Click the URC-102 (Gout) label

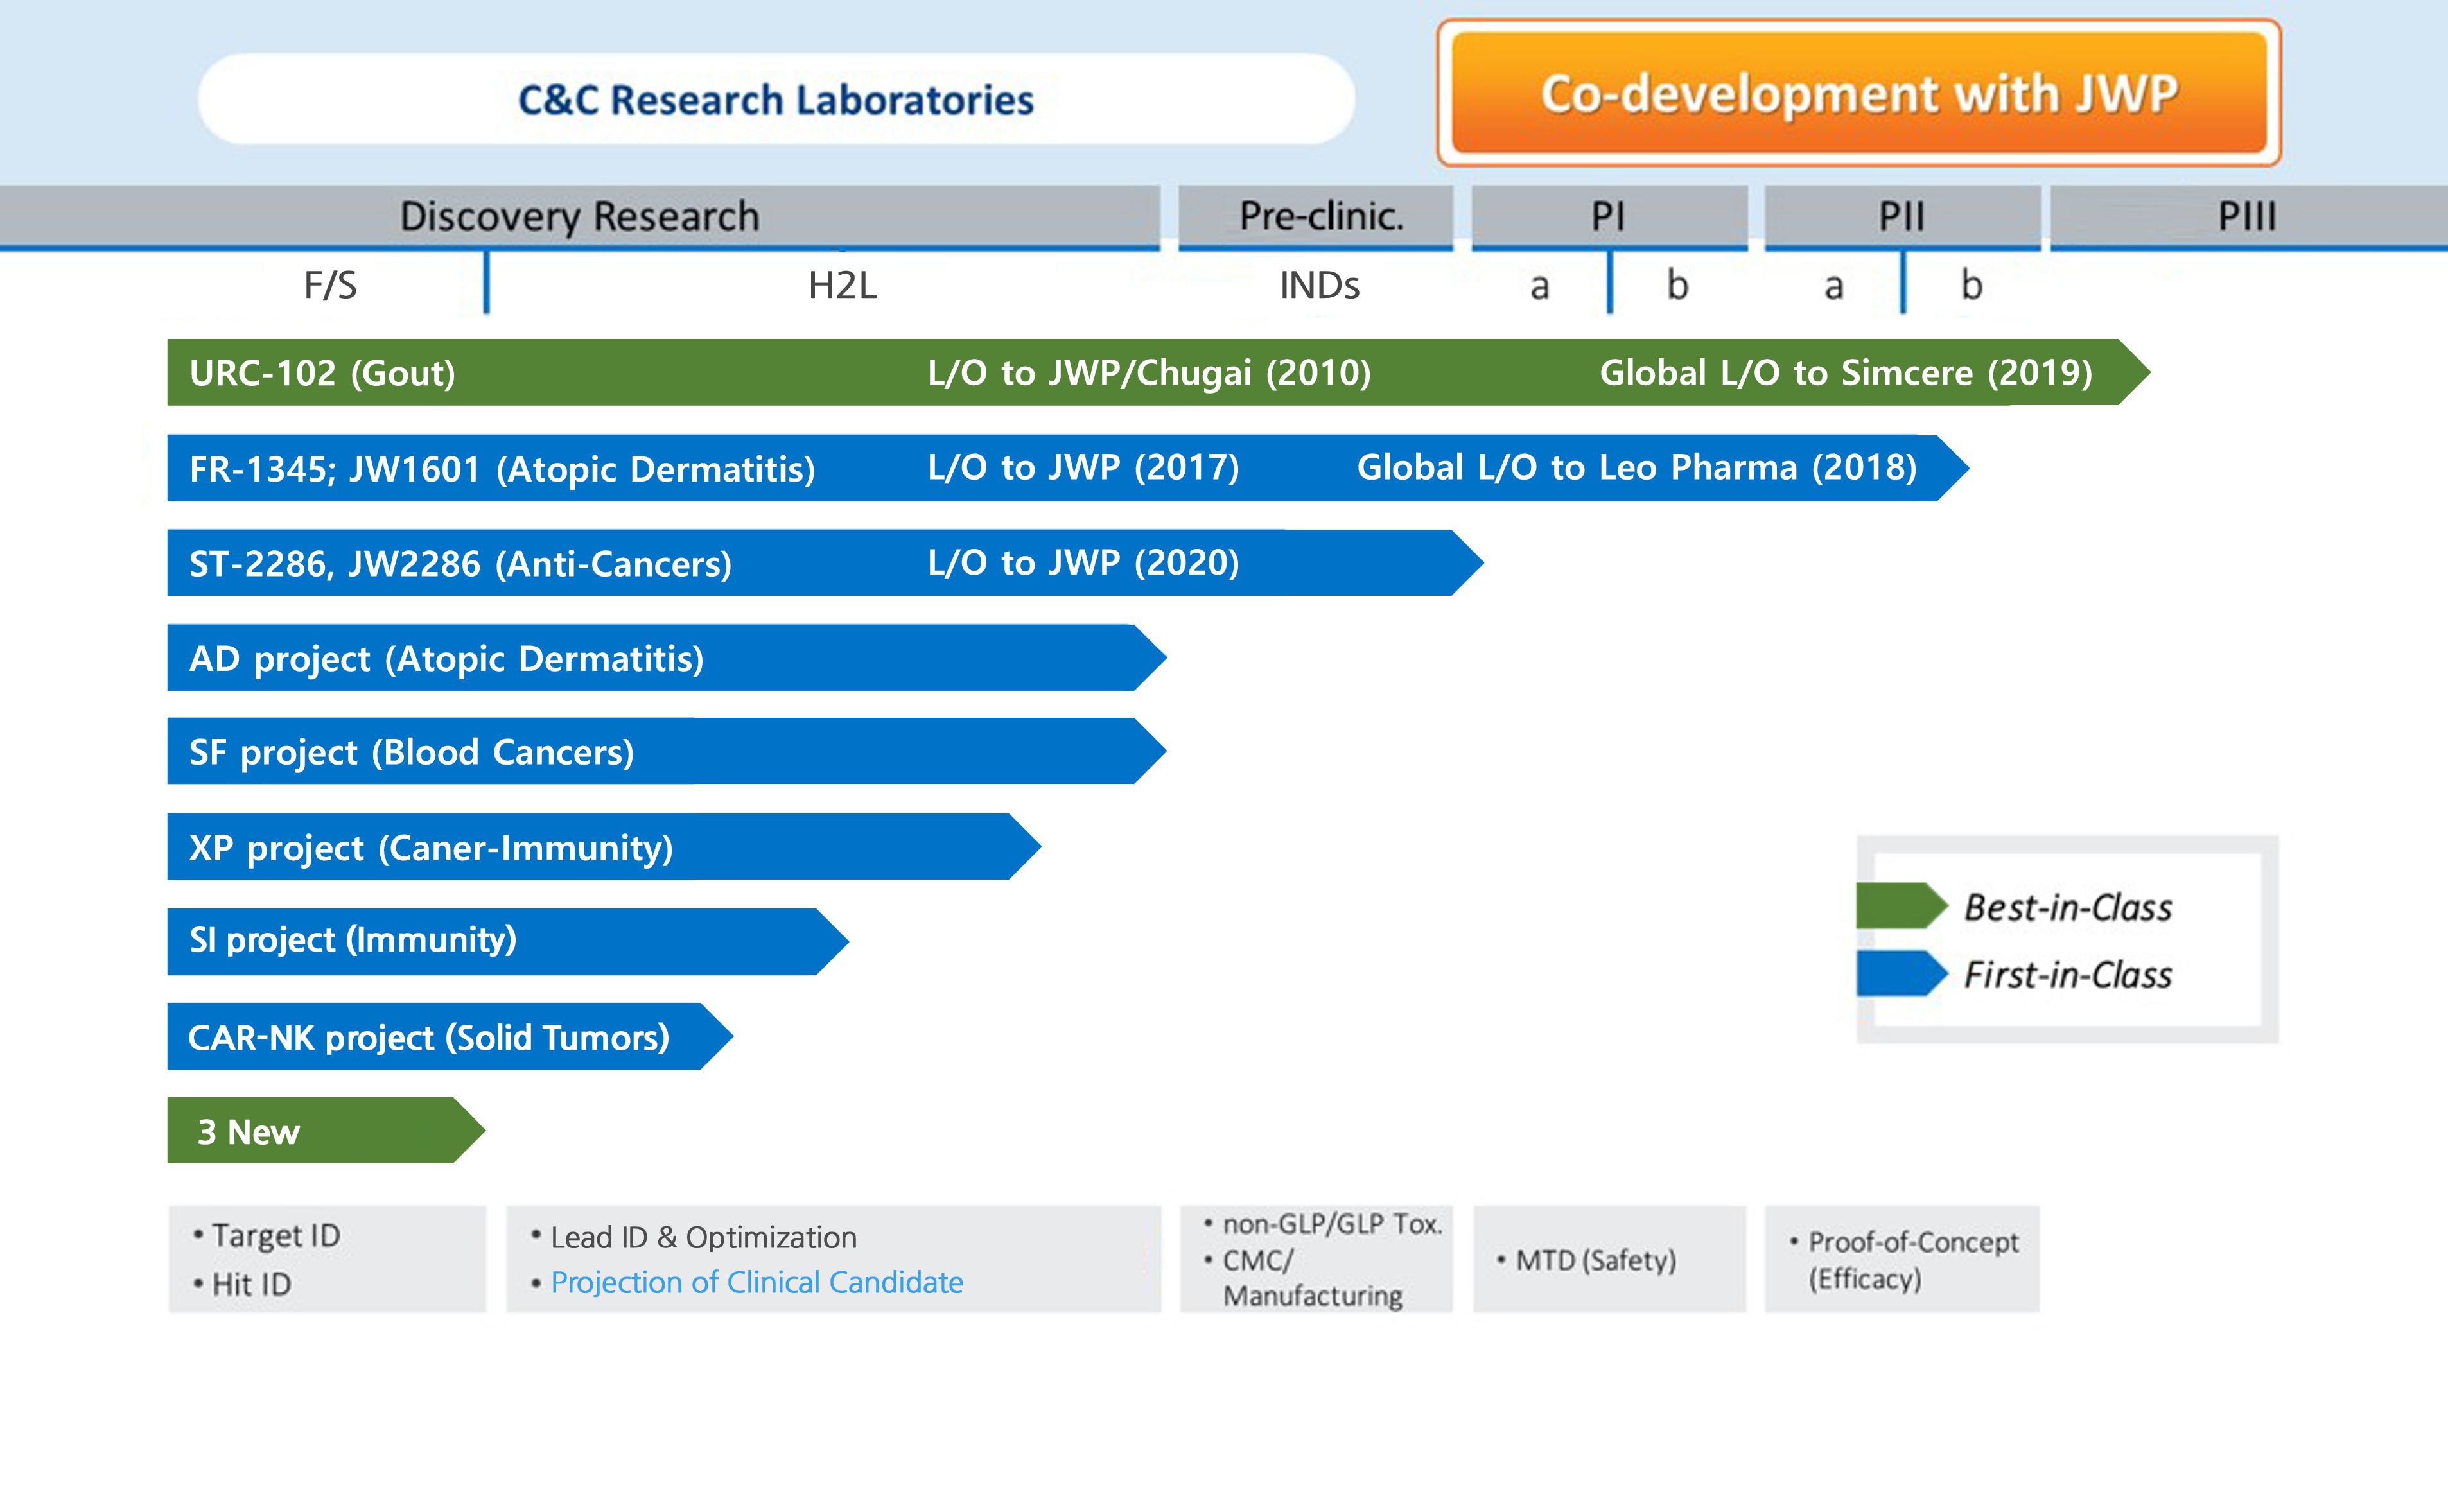(322, 373)
